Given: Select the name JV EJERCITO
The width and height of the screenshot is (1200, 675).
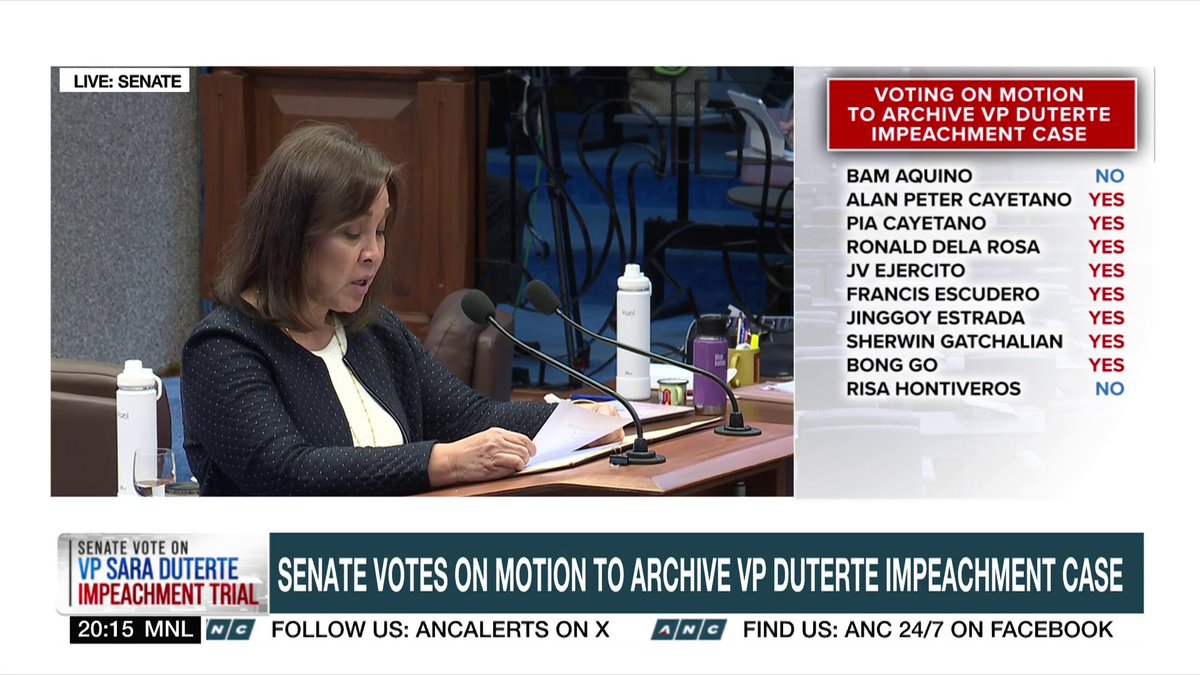Looking at the screenshot, I should (906, 270).
